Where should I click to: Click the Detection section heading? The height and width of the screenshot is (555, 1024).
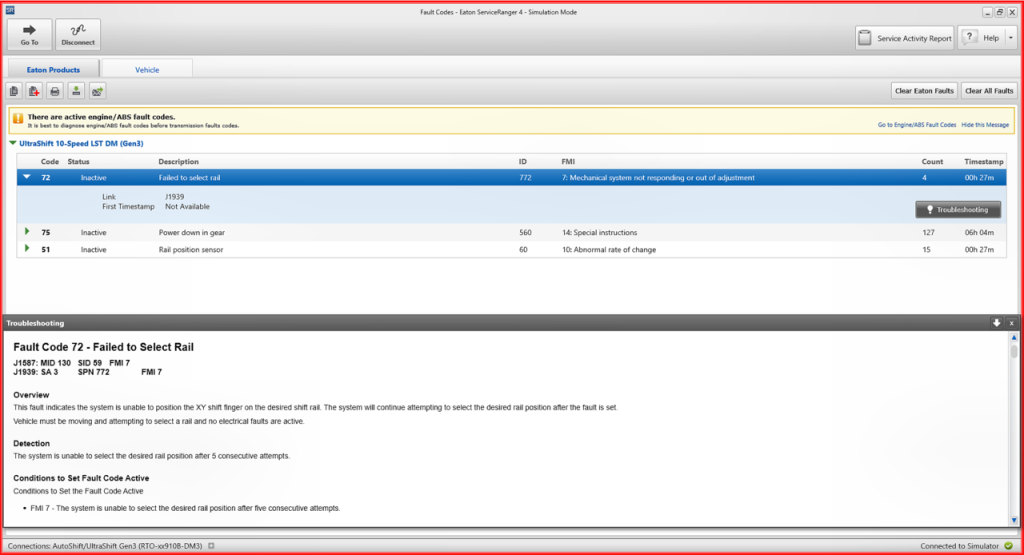click(x=31, y=443)
